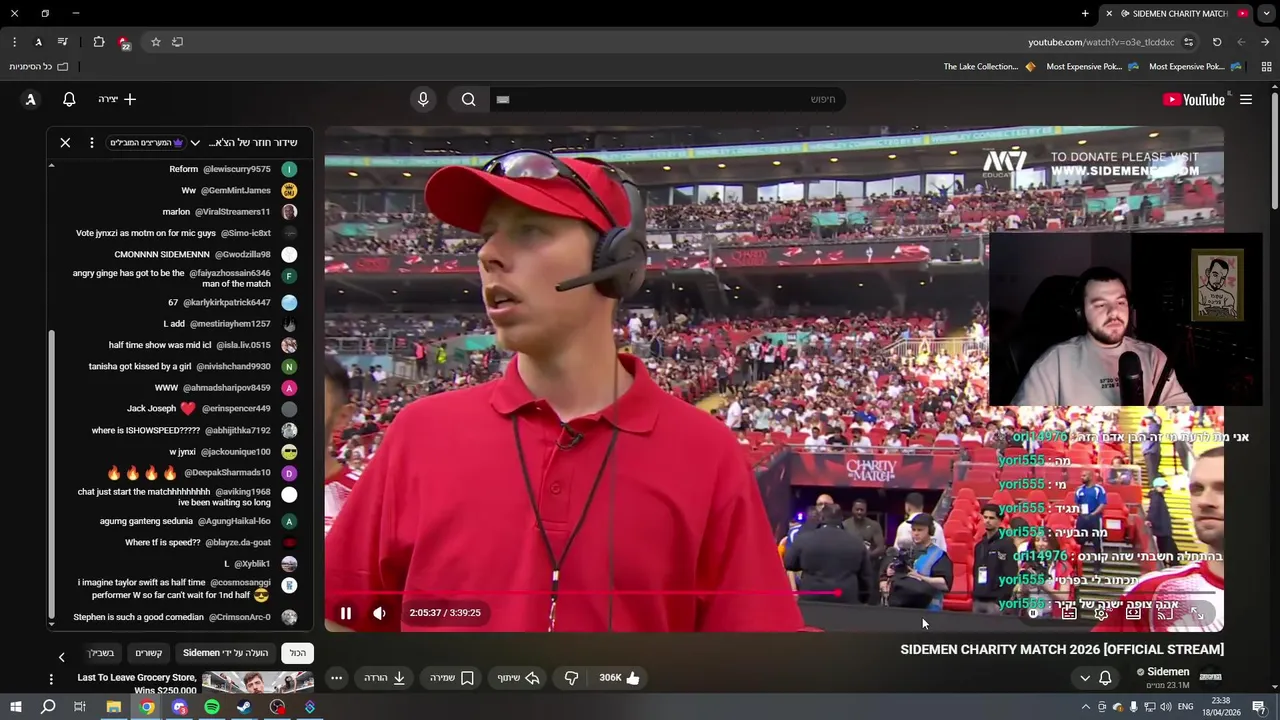Open the all bookmarks folder
1280x720 pixels.
[39, 67]
